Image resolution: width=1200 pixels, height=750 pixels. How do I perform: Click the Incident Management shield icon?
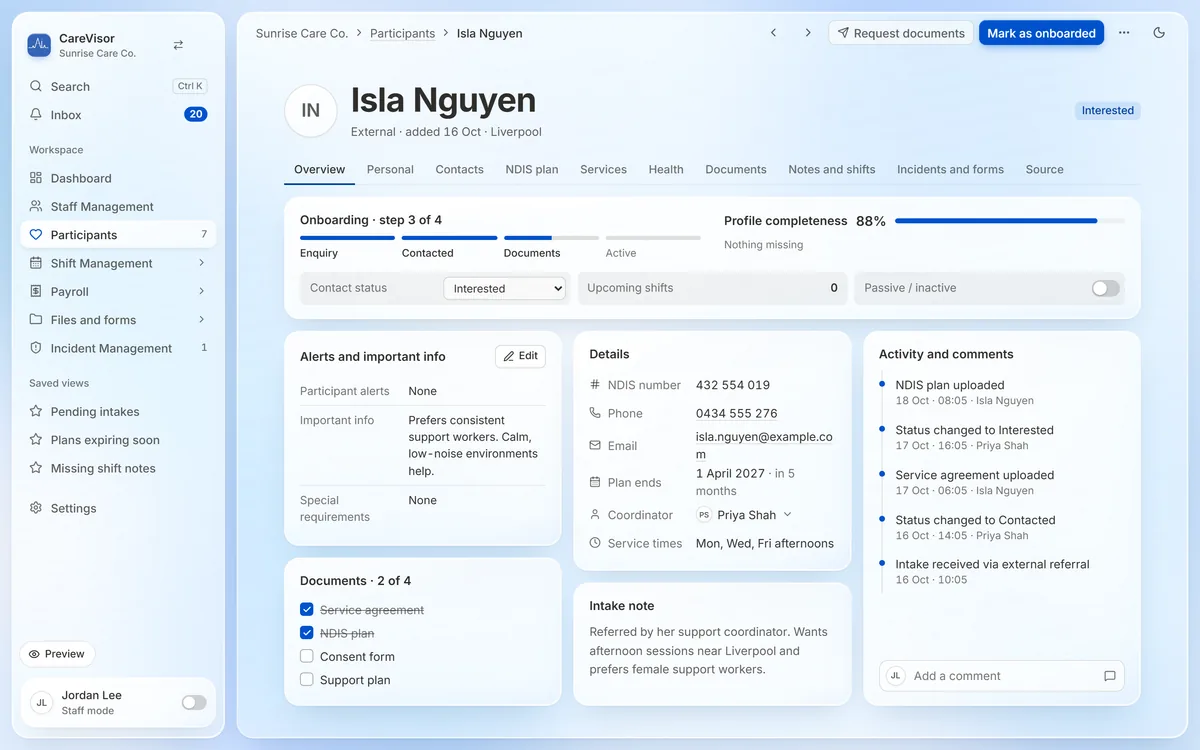(36, 348)
